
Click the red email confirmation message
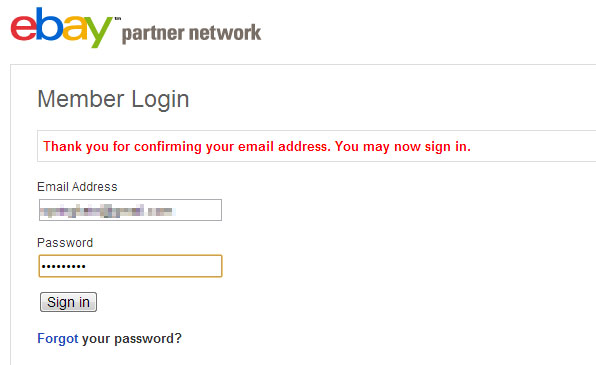(257, 146)
